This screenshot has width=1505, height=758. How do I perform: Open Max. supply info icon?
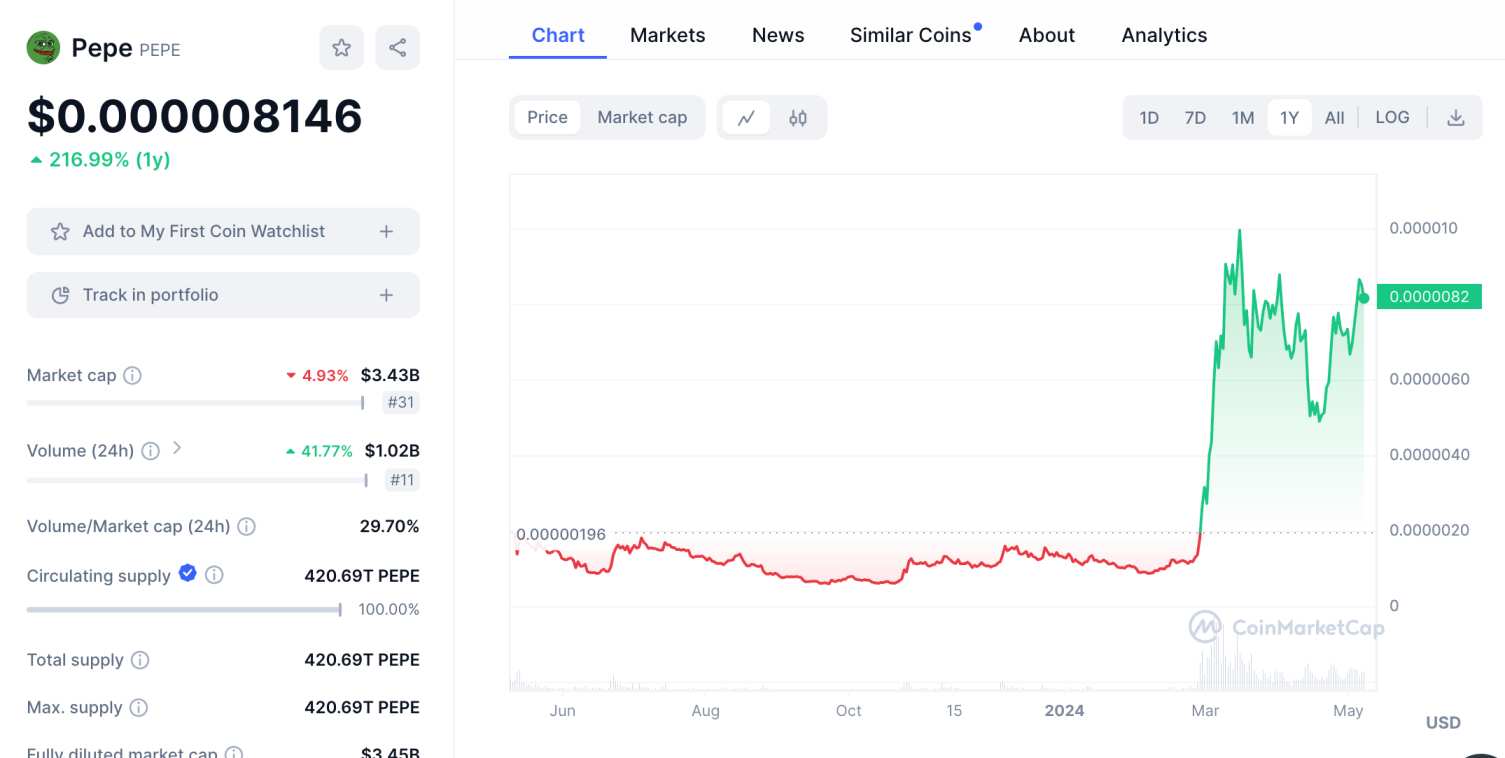click(139, 708)
